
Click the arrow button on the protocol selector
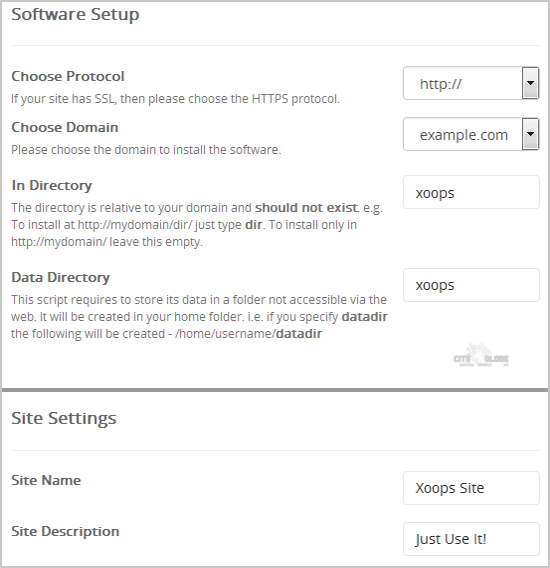click(x=530, y=83)
